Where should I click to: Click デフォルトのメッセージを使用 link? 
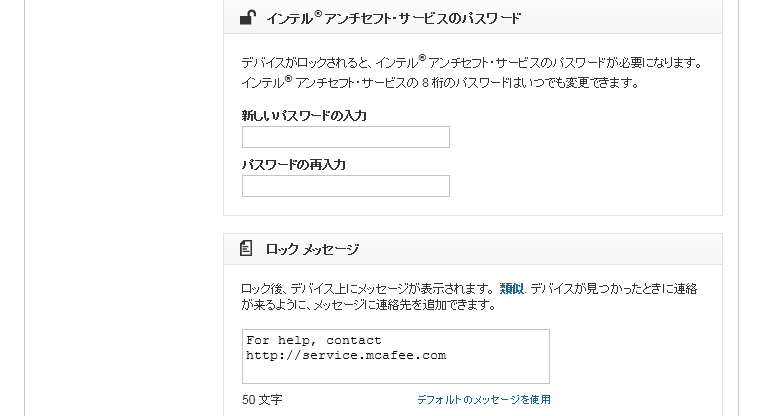483,399
